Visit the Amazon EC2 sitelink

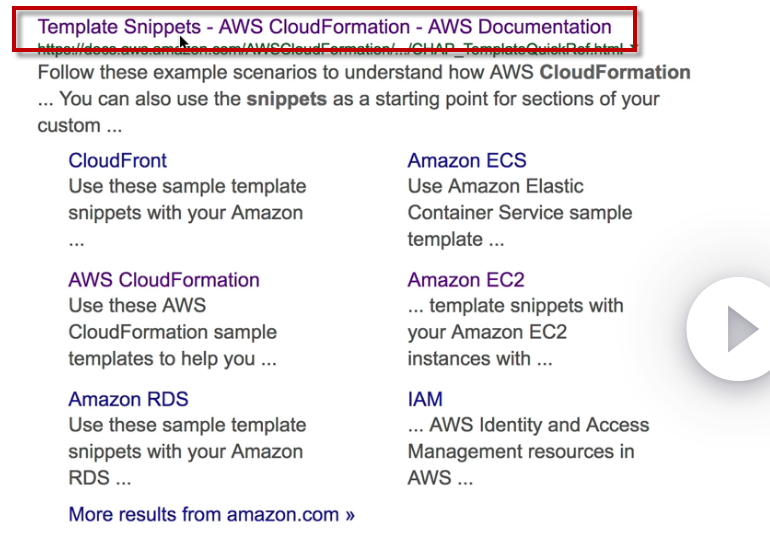(x=465, y=280)
